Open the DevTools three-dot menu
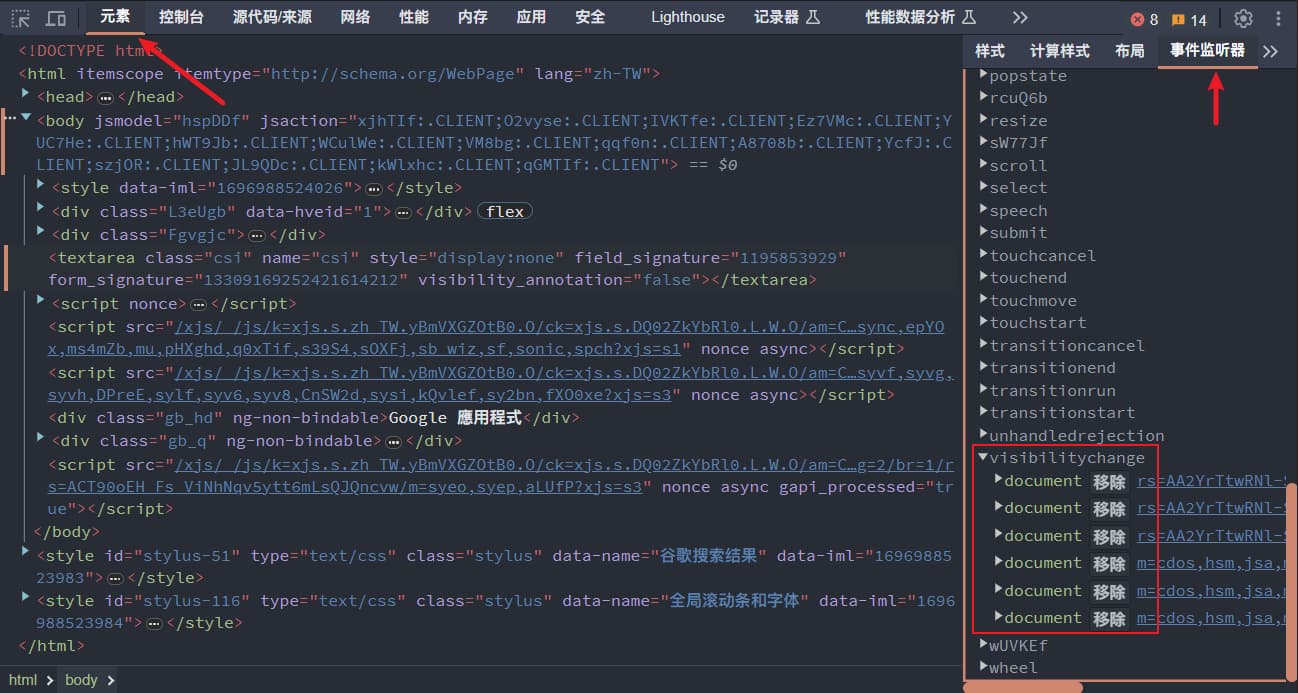Image resolution: width=1298 pixels, height=693 pixels. pos(1278,18)
